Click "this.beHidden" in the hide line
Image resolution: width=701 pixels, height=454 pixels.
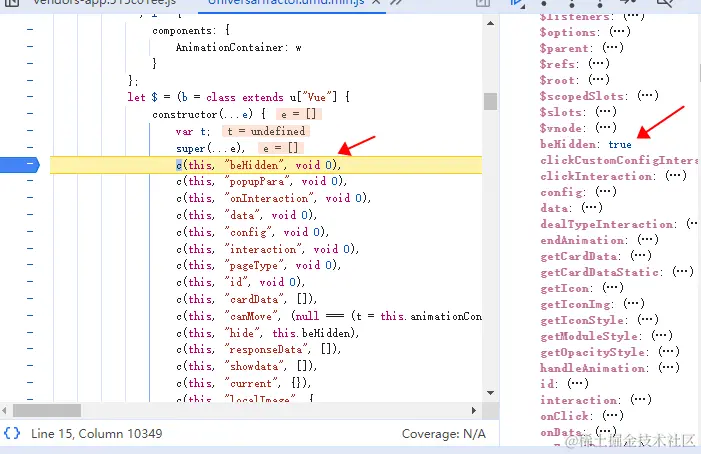click(311, 333)
